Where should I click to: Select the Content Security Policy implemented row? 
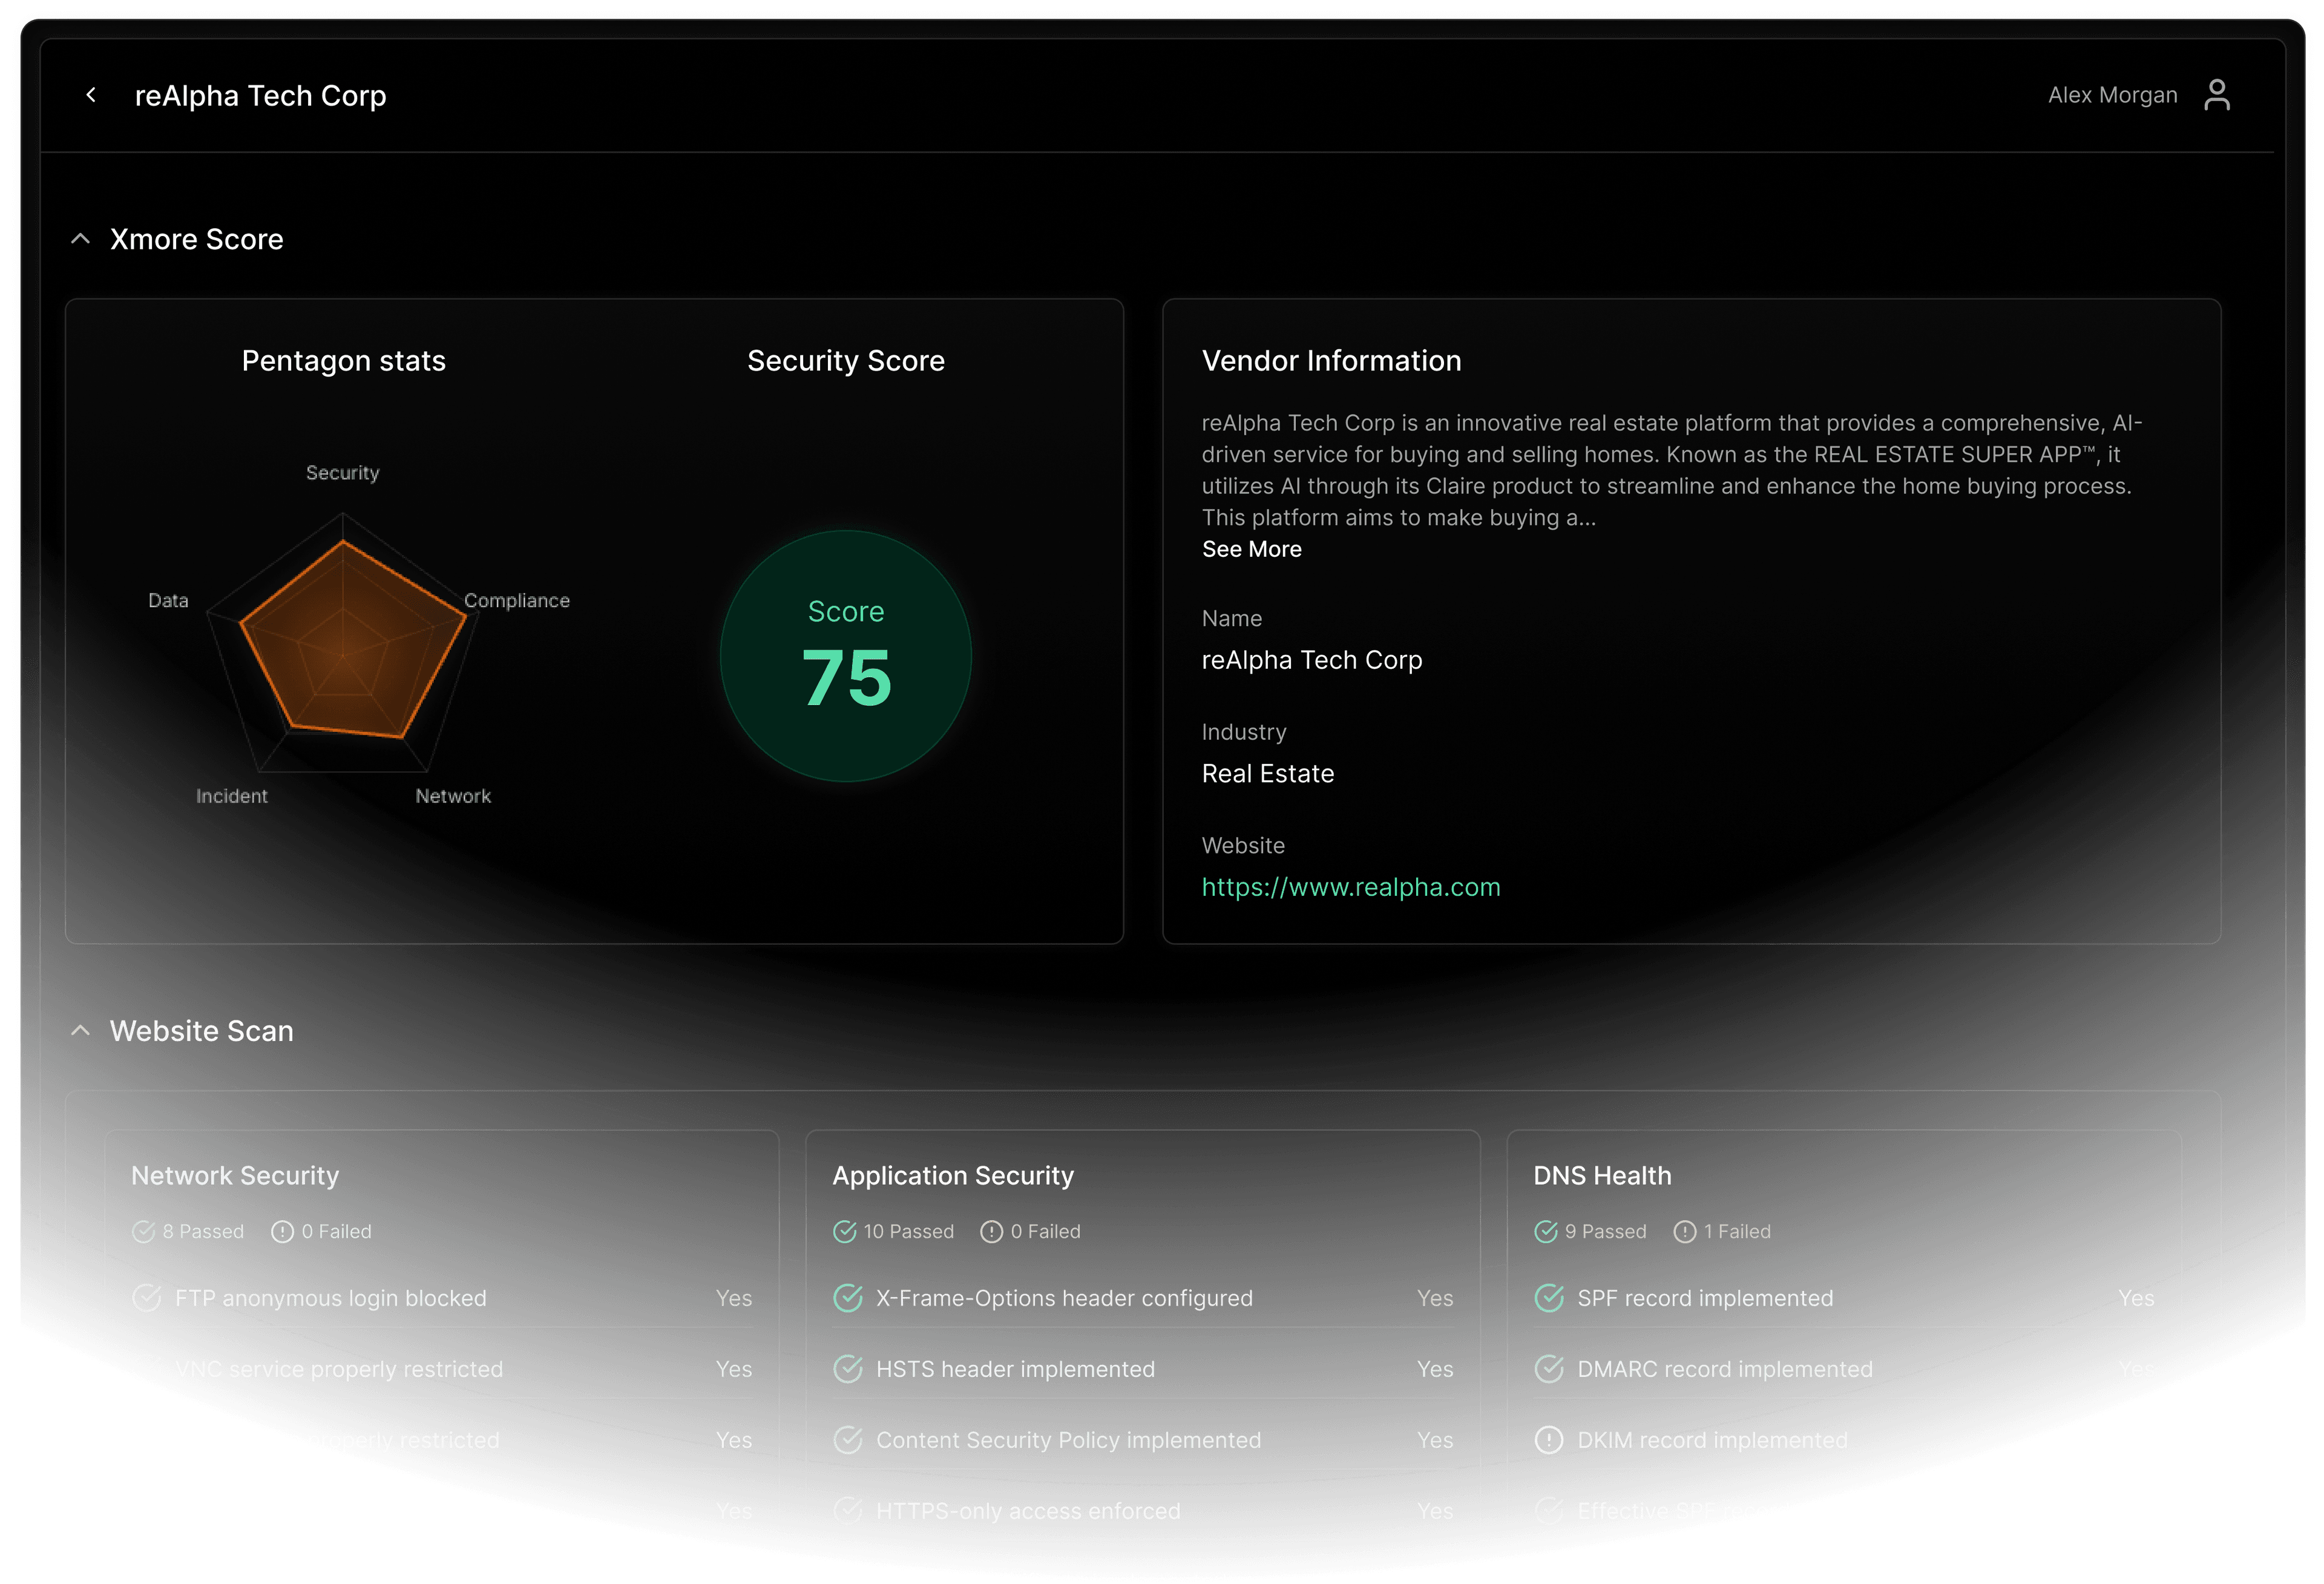pyautogui.click(x=1143, y=1440)
